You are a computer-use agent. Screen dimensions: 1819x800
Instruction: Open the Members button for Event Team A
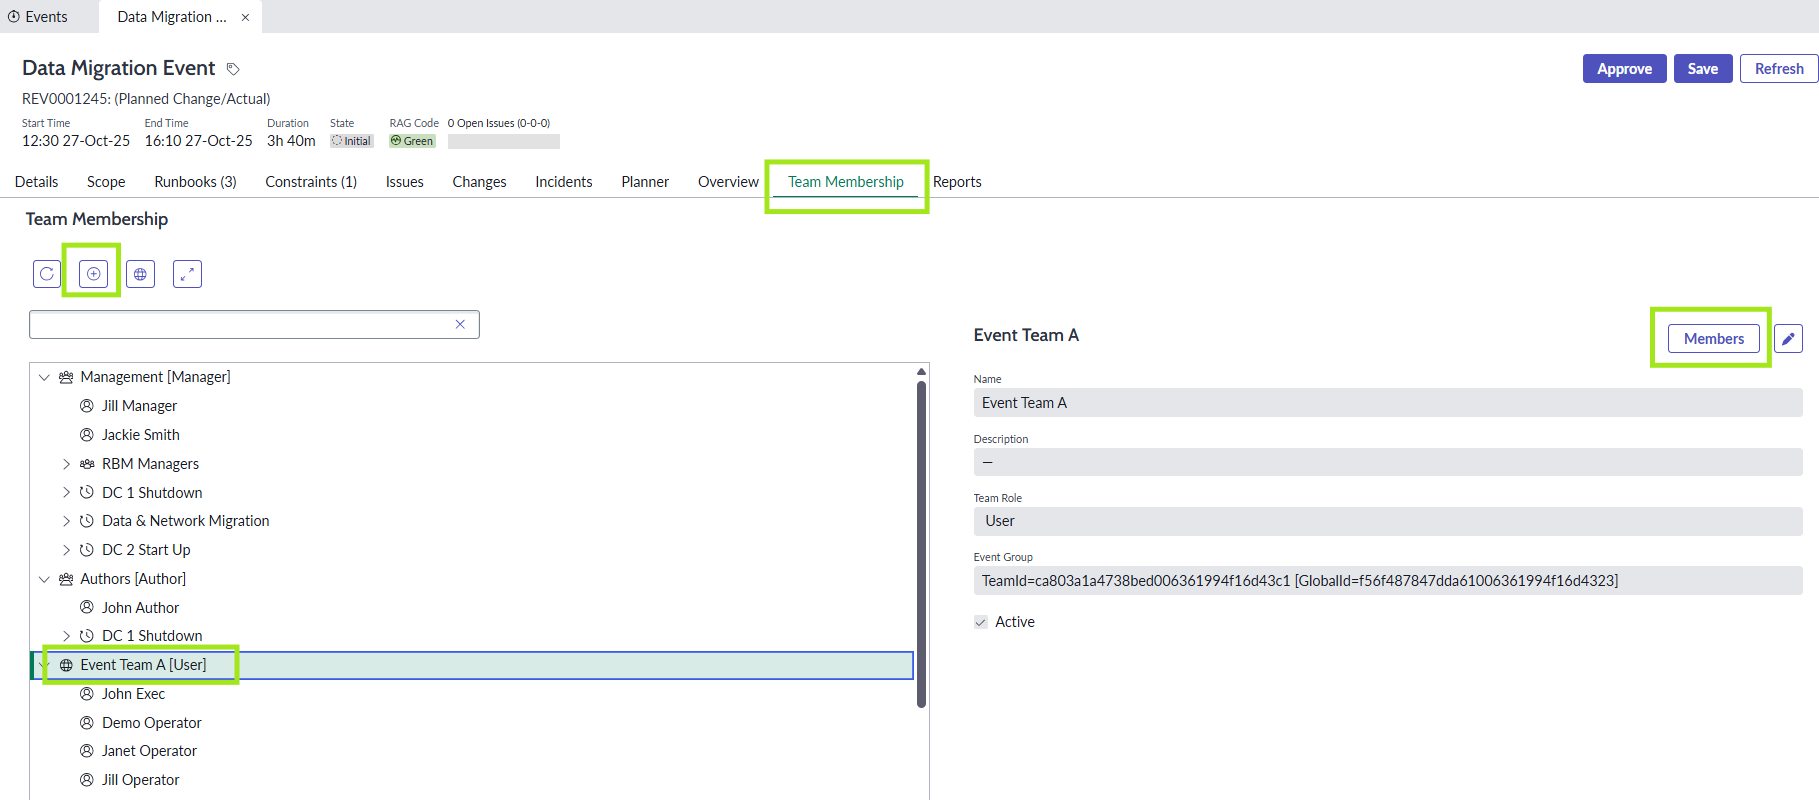pyautogui.click(x=1713, y=339)
